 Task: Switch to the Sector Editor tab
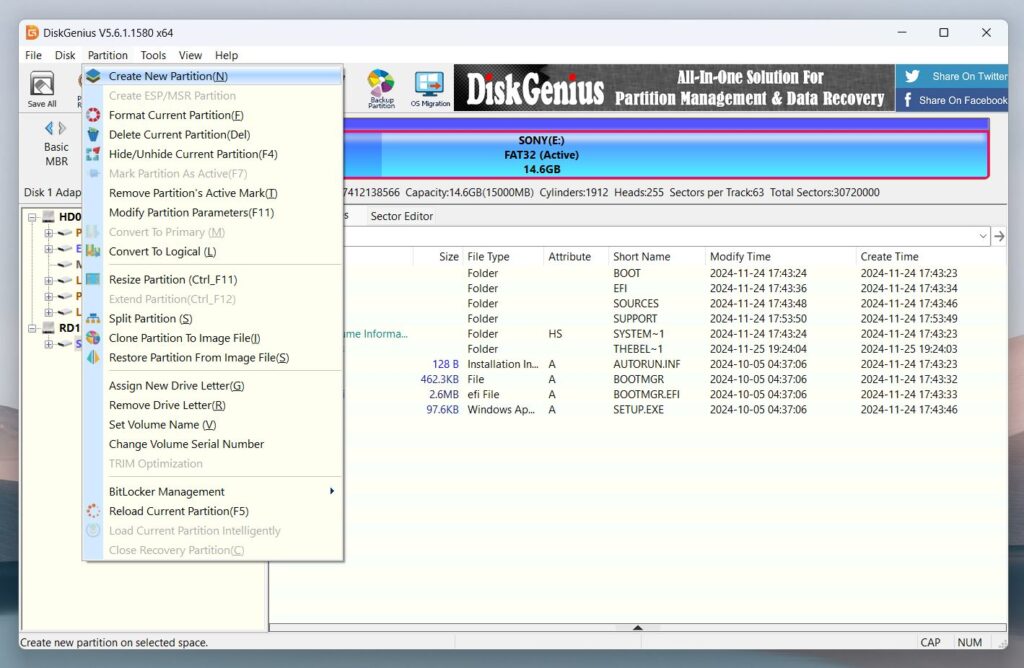[404, 215]
